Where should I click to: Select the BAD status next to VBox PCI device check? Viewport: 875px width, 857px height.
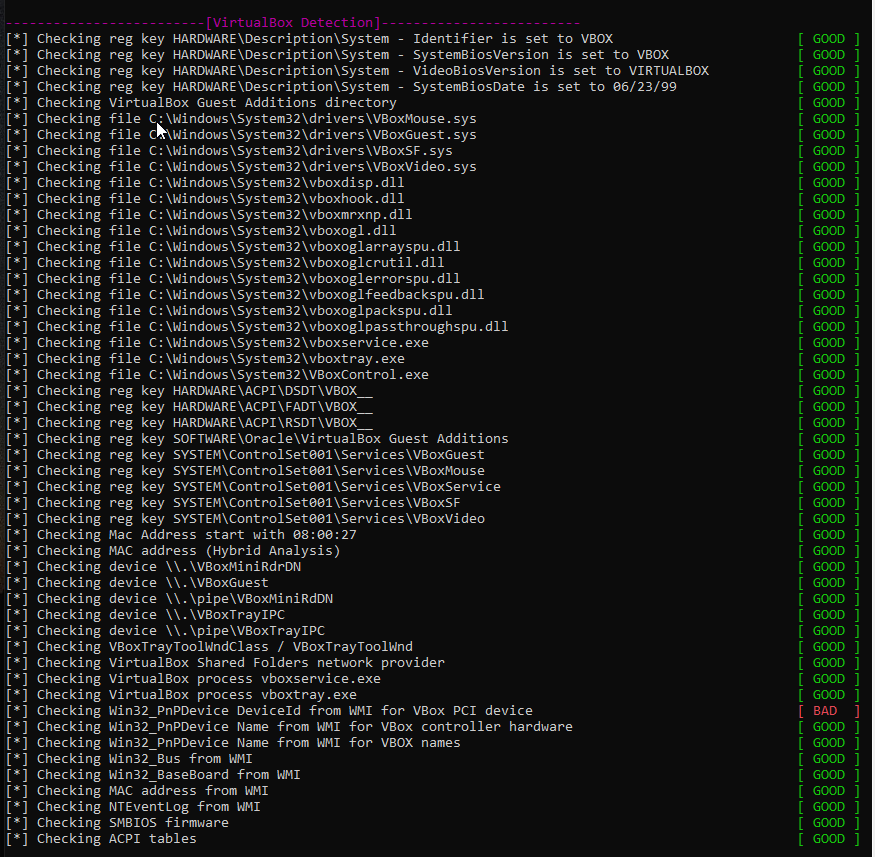(826, 710)
